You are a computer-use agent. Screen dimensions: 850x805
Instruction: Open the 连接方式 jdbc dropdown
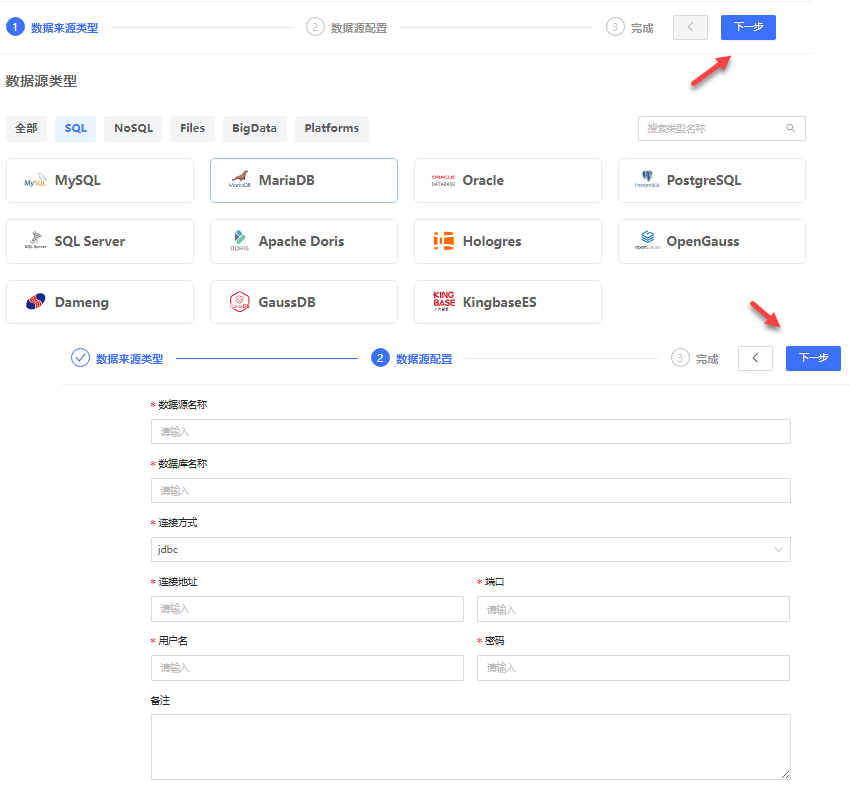click(x=471, y=550)
